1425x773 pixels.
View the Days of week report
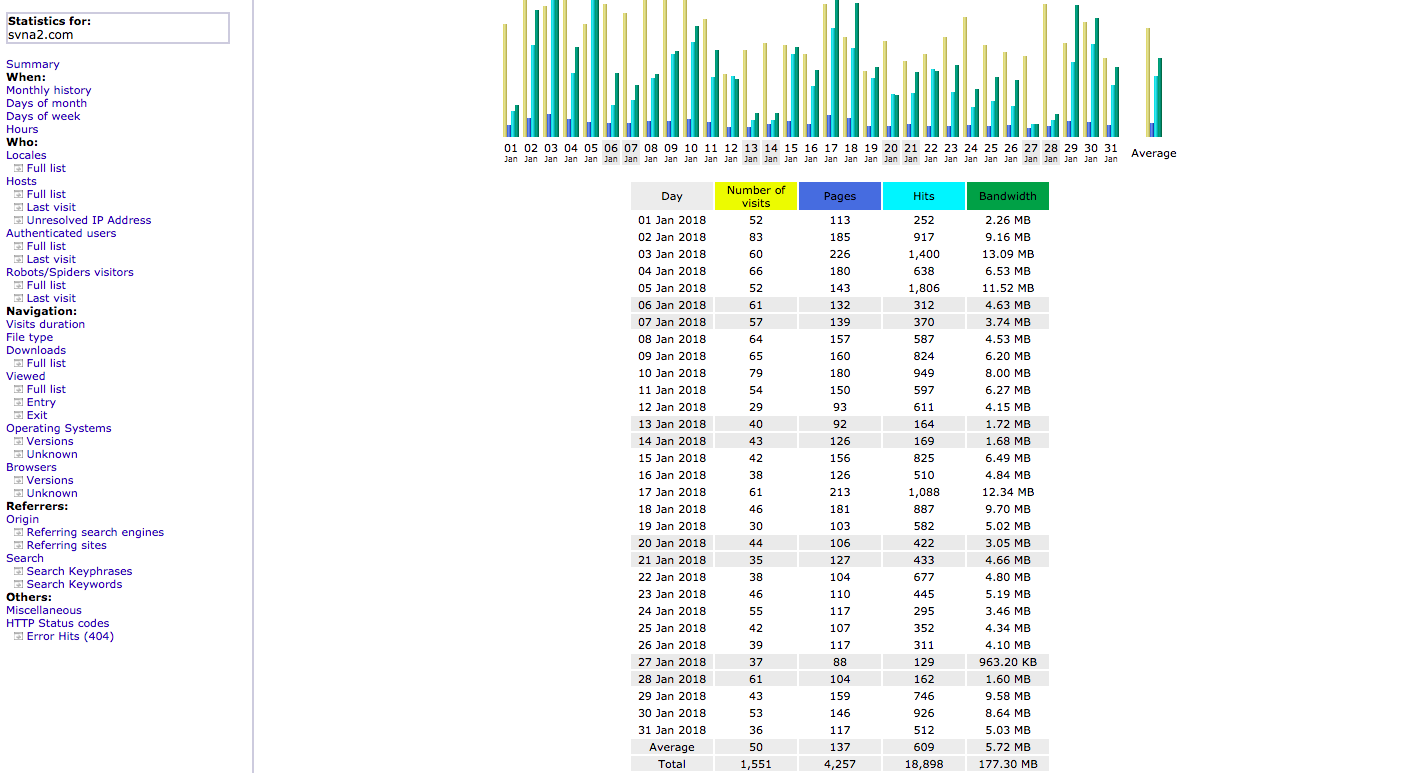click(x=44, y=116)
